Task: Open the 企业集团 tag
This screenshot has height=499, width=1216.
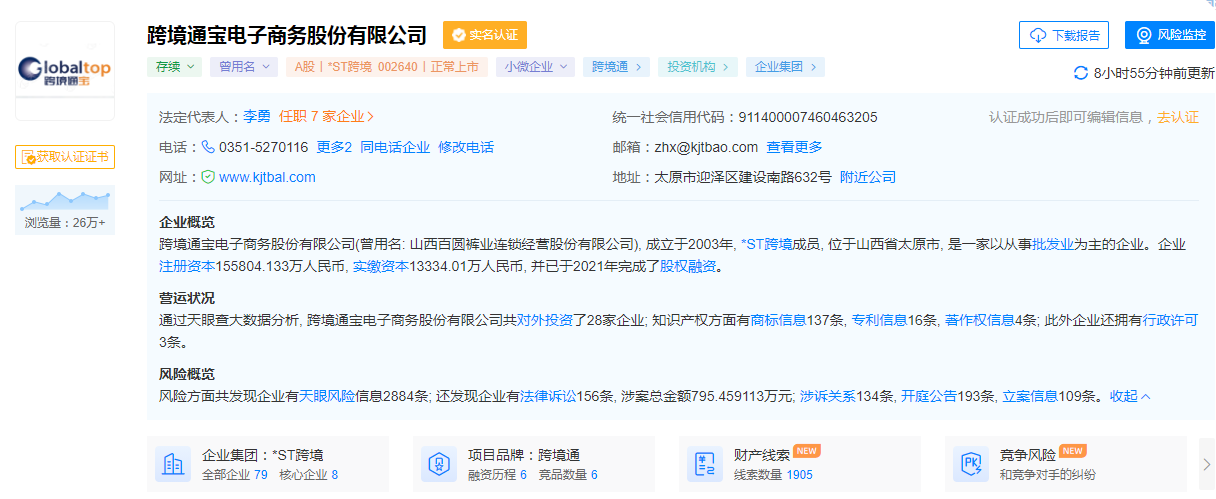Action: tap(785, 67)
